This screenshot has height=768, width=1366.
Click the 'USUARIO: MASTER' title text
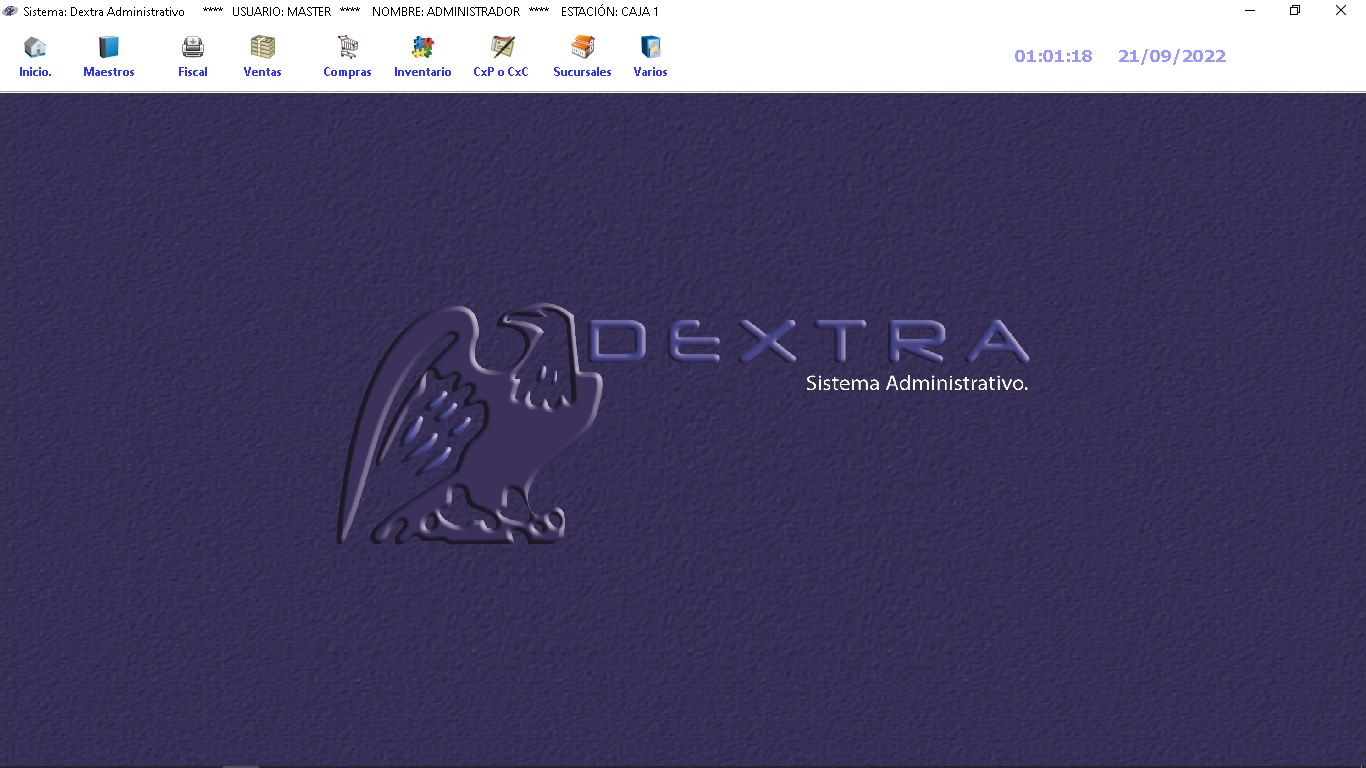[281, 12]
